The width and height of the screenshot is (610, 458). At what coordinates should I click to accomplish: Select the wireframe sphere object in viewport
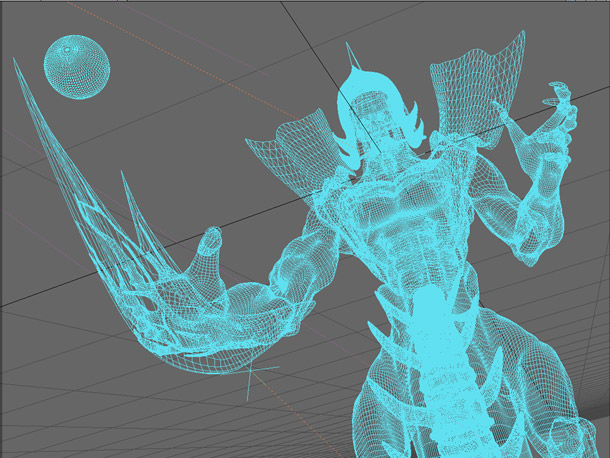[x=77, y=67]
